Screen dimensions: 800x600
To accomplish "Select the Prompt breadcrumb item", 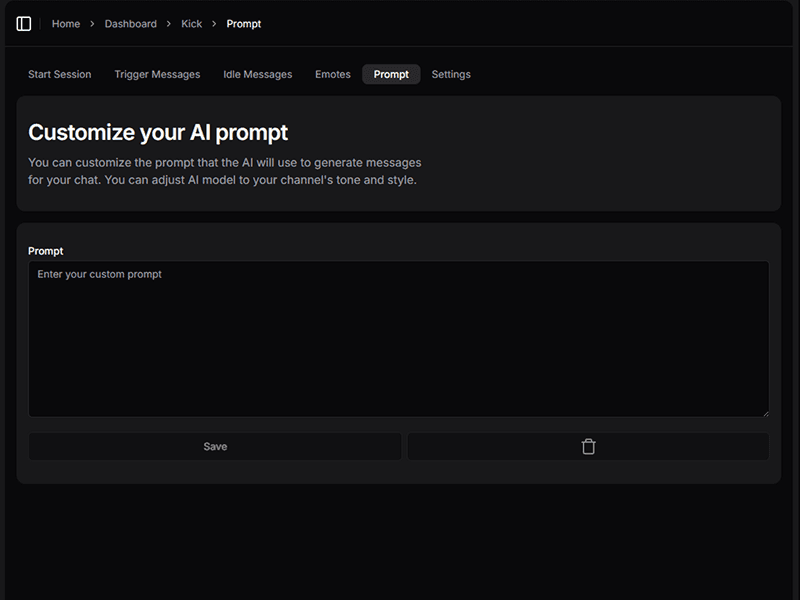I will tap(243, 24).
